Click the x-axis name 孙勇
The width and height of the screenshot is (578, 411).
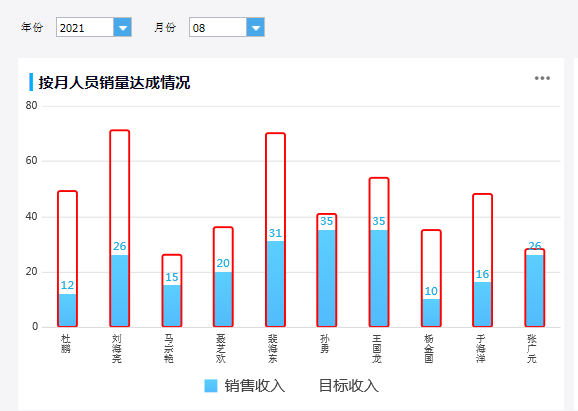[x=325, y=344]
